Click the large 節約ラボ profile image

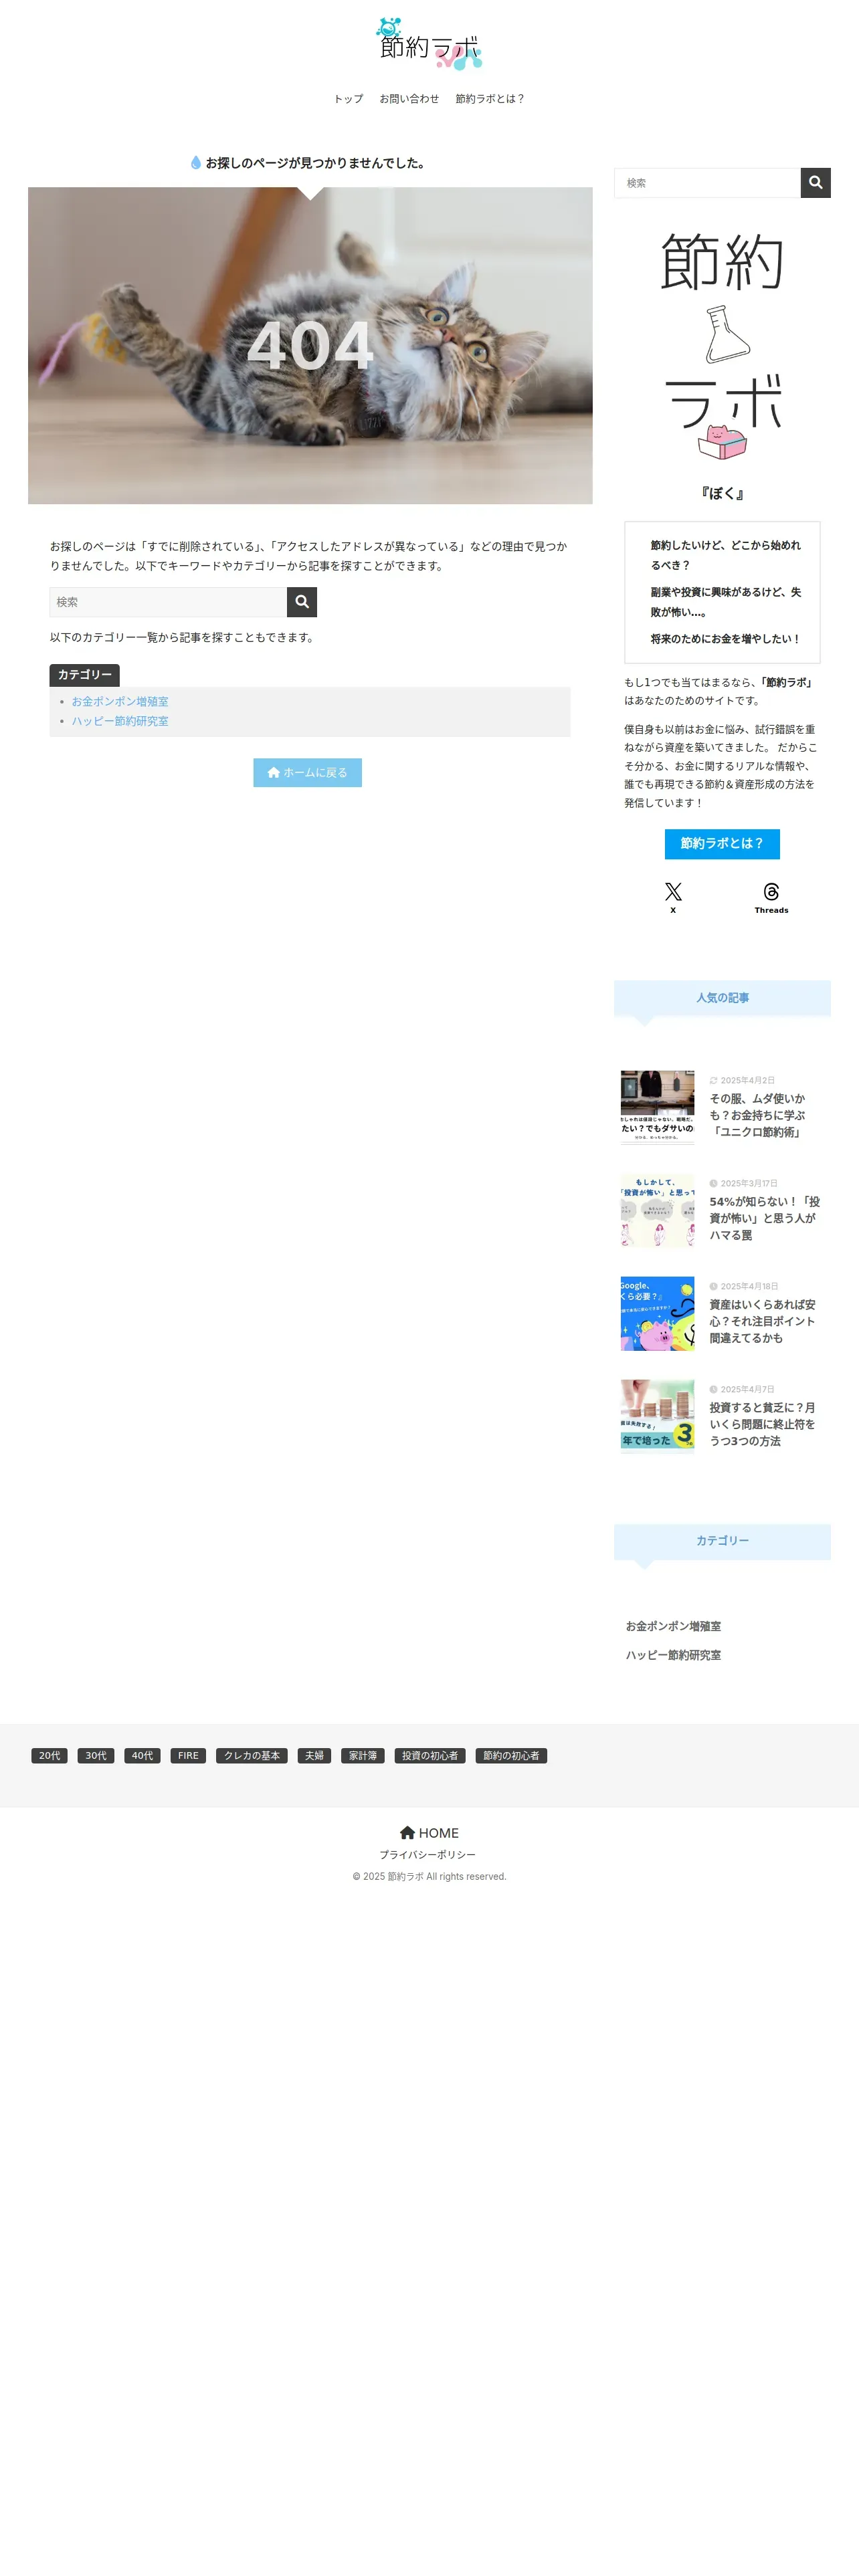[x=722, y=346]
